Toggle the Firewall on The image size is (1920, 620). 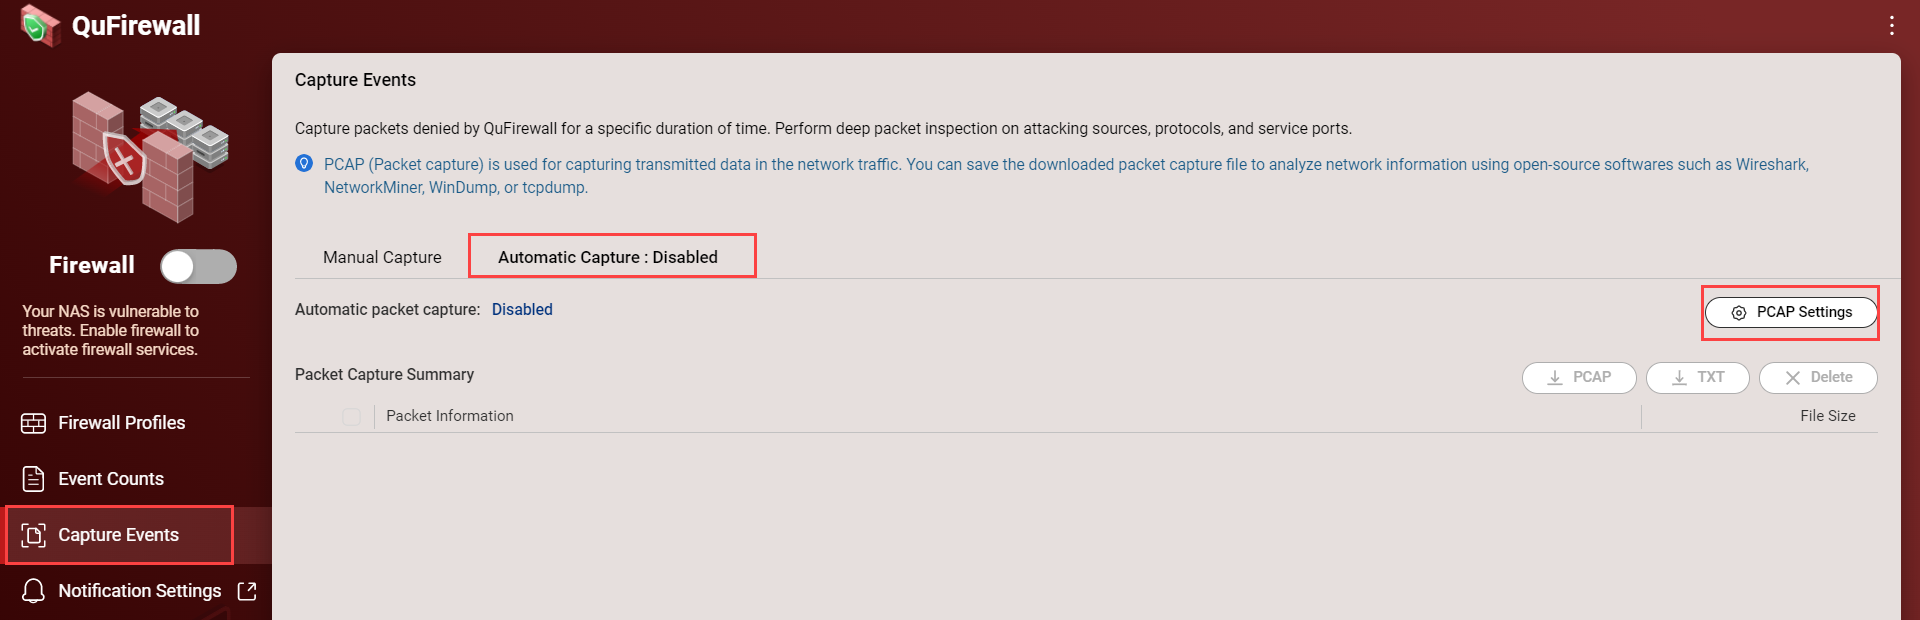coord(198,266)
